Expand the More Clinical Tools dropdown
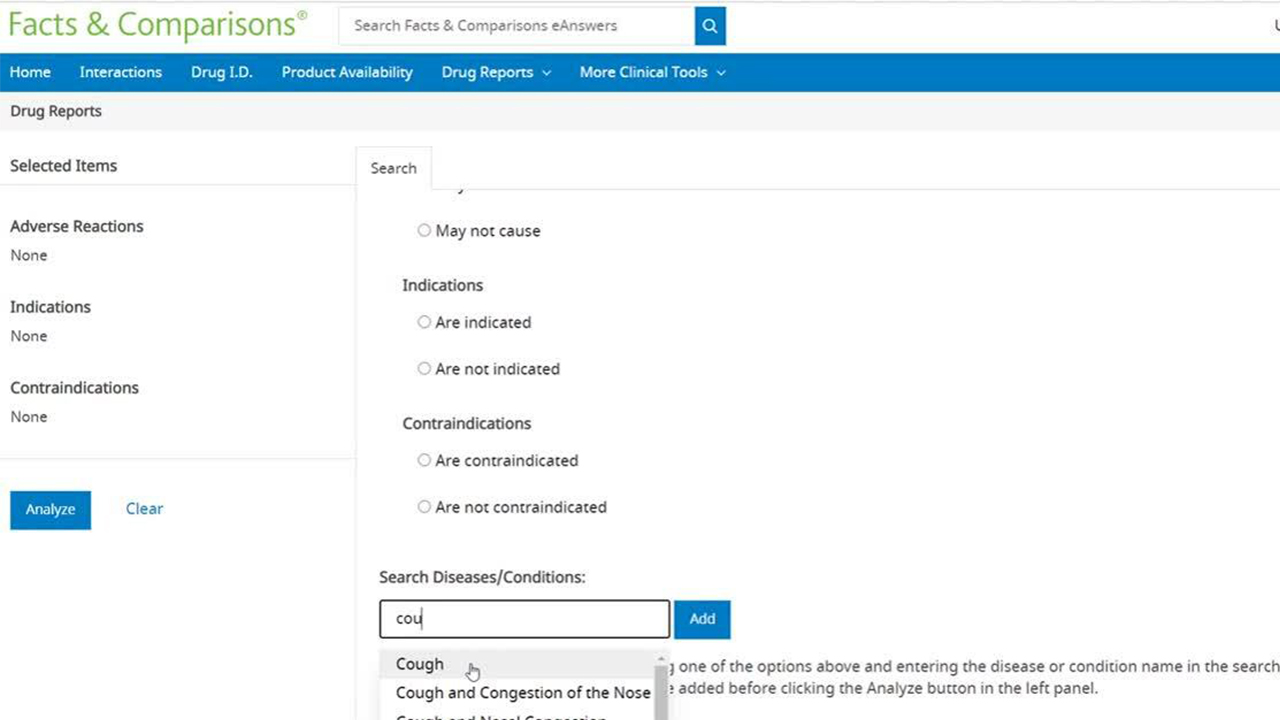1280x720 pixels. pyautogui.click(x=652, y=72)
